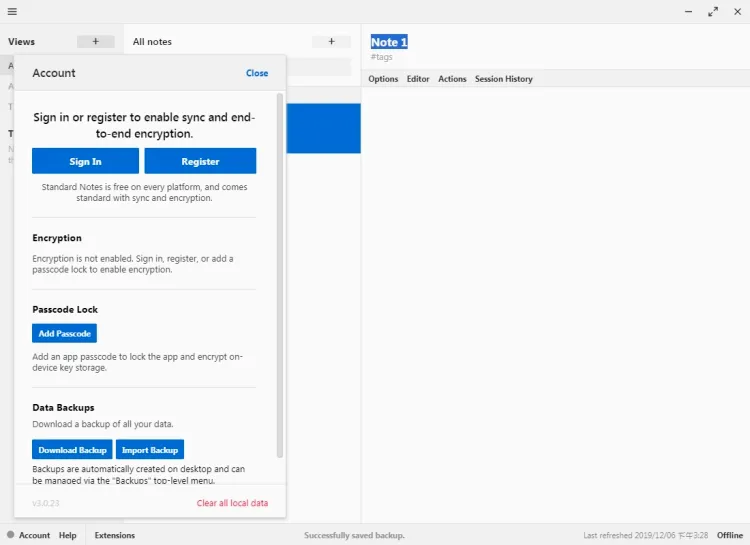Close the Account panel

(x=257, y=73)
